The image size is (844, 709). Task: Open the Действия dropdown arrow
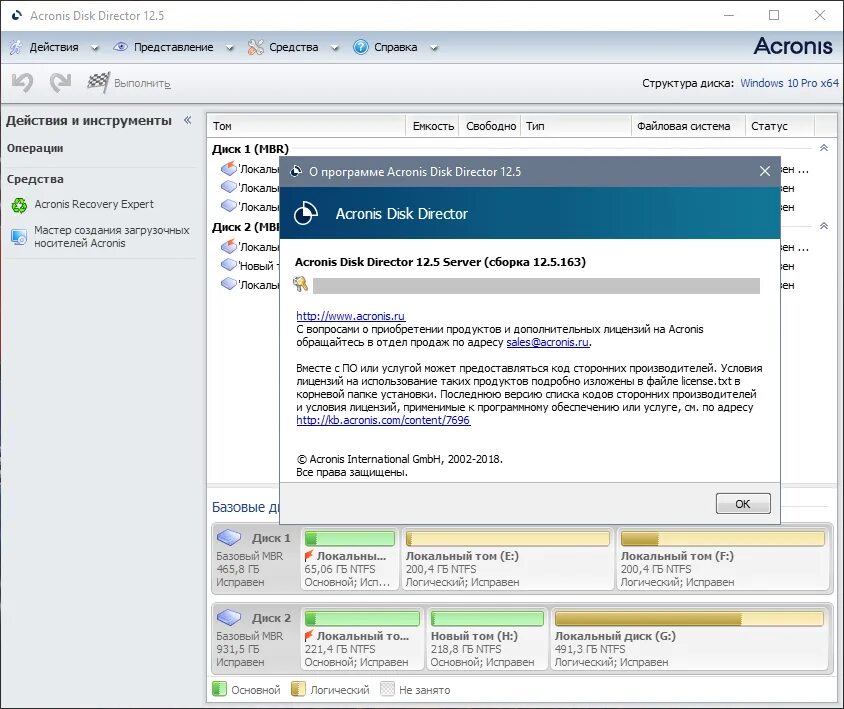[95, 48]
